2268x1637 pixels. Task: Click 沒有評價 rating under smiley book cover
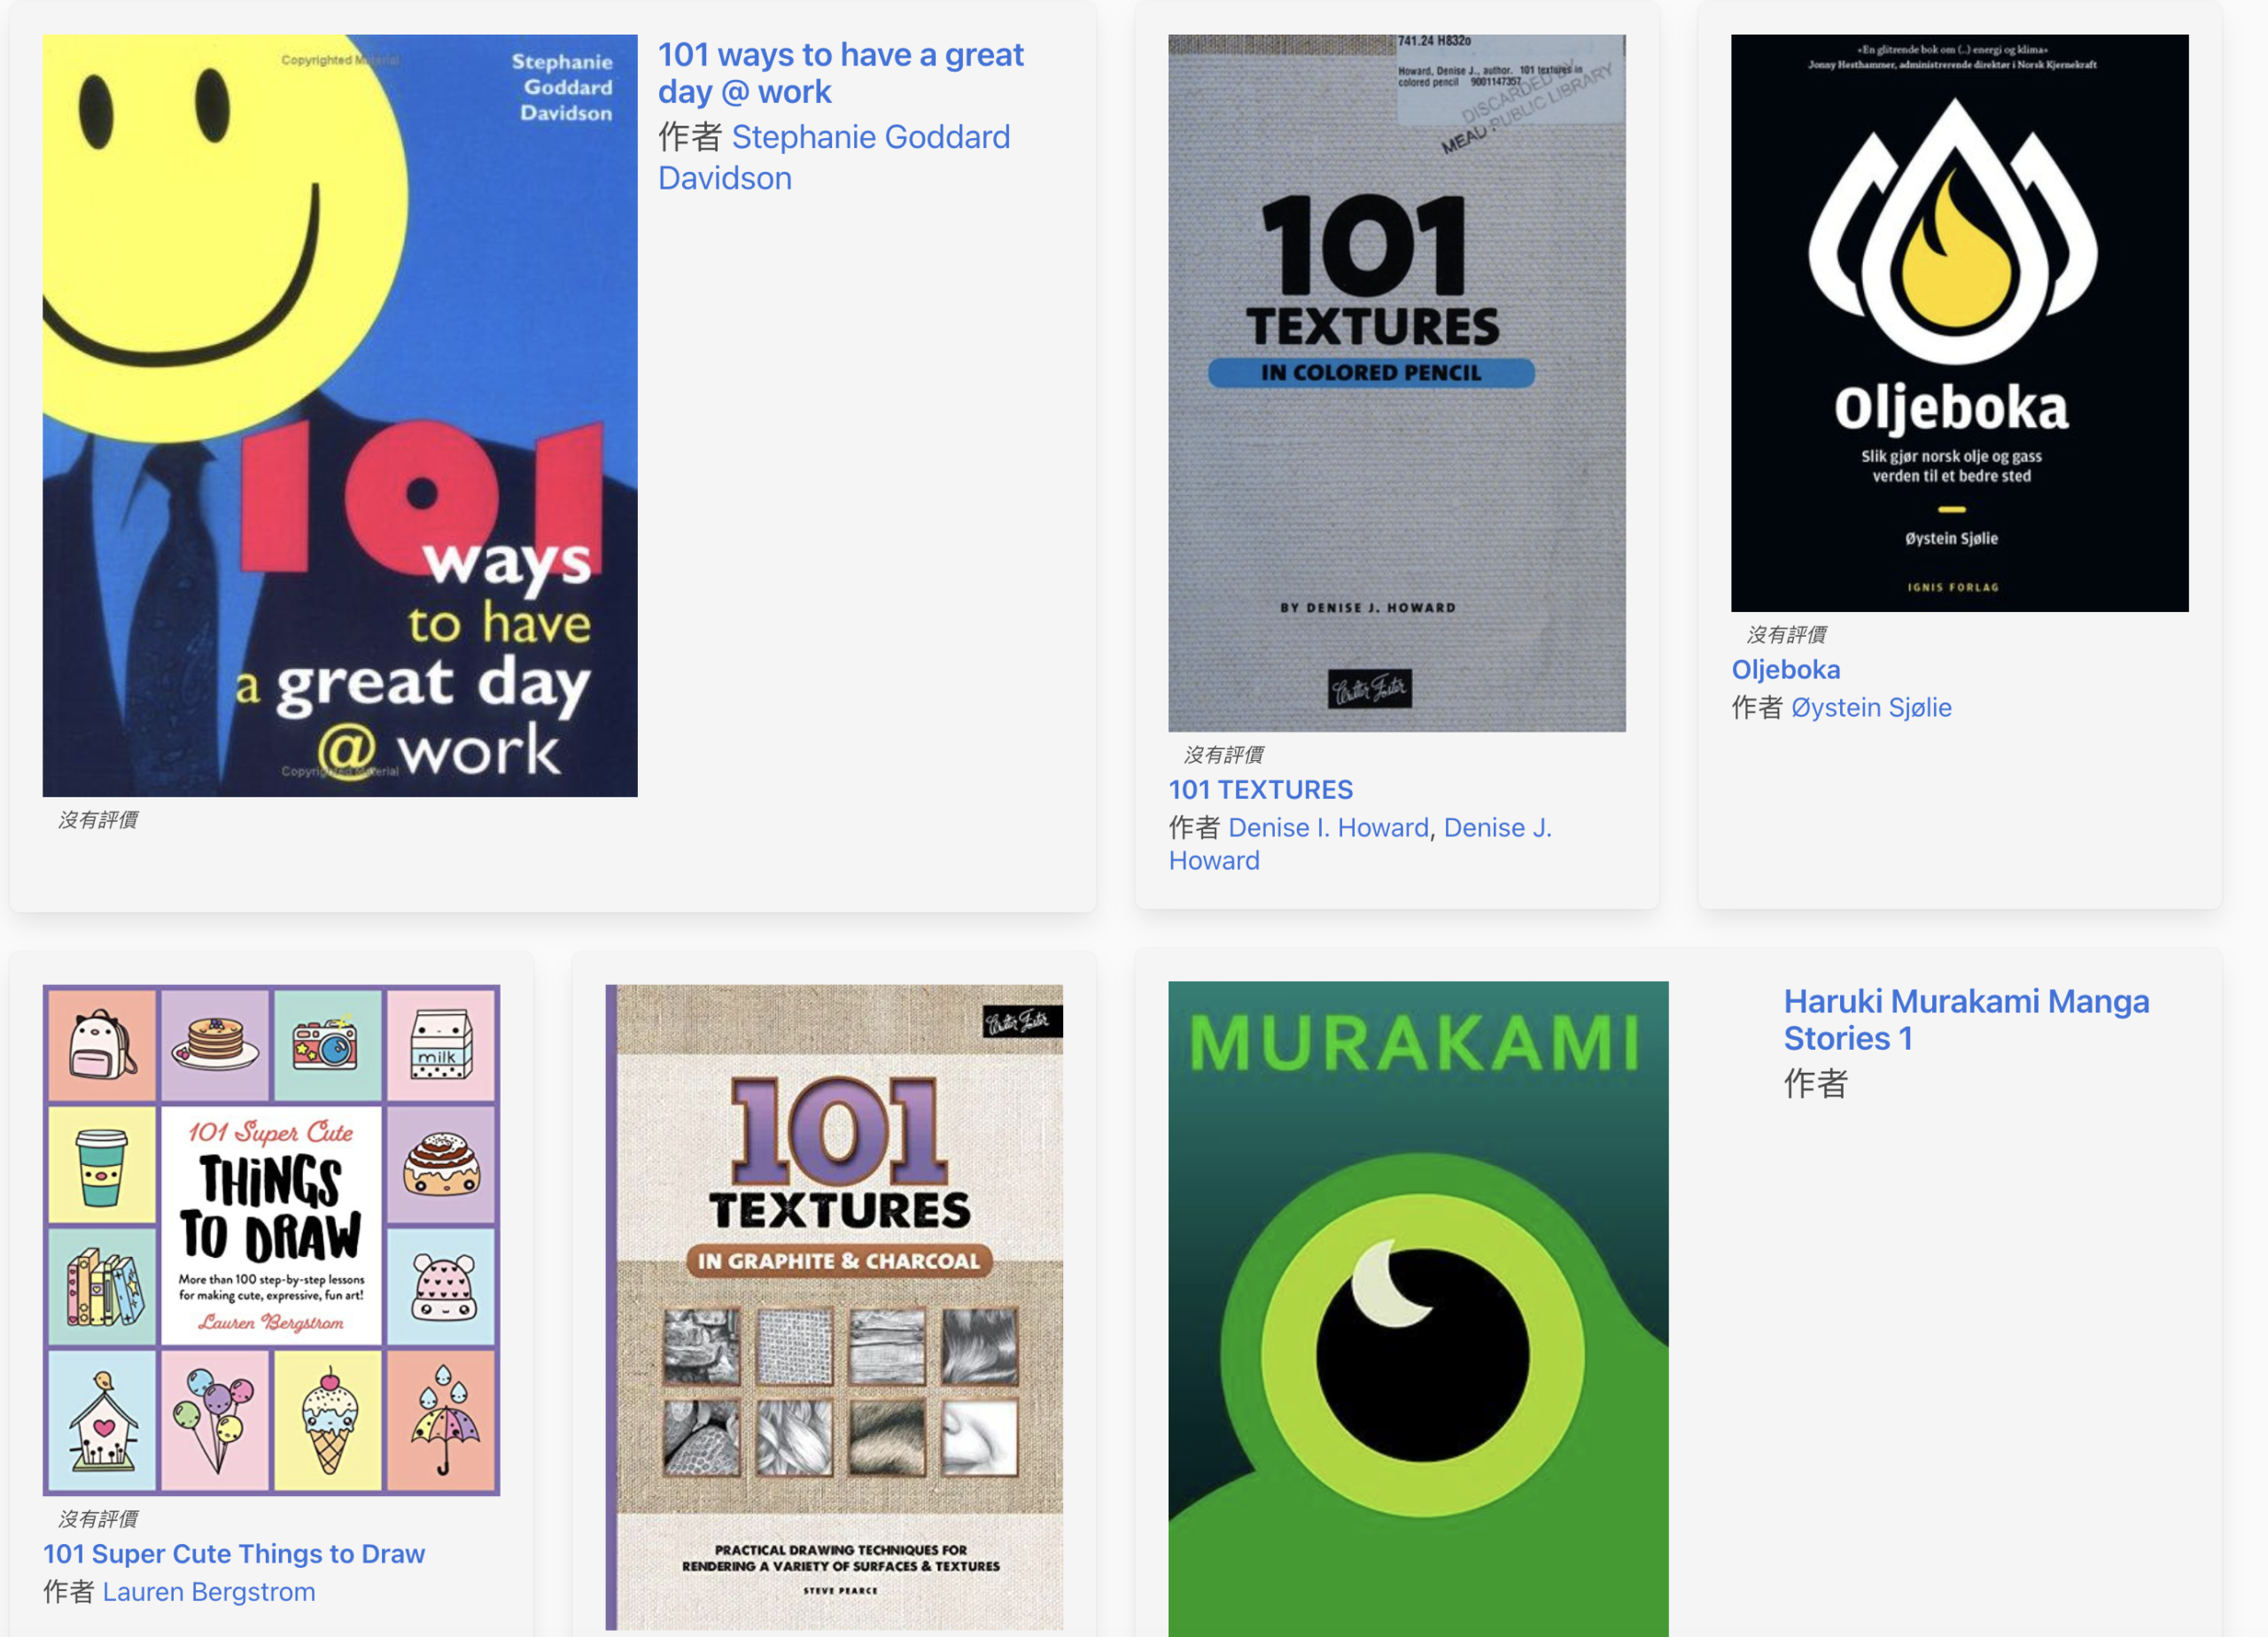point(98,819)
